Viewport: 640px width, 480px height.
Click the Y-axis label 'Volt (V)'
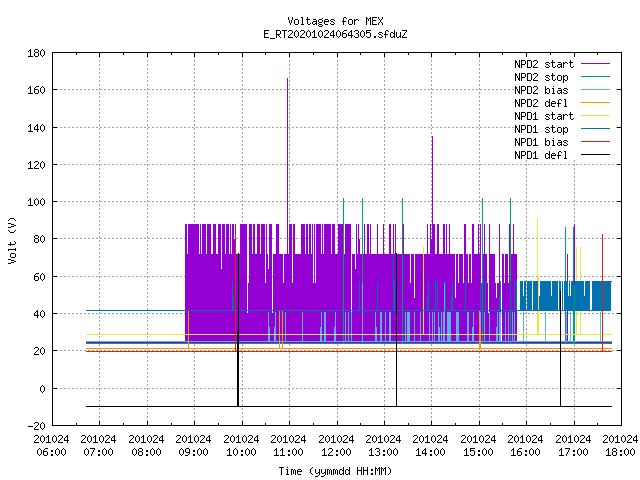click(12, 240)
